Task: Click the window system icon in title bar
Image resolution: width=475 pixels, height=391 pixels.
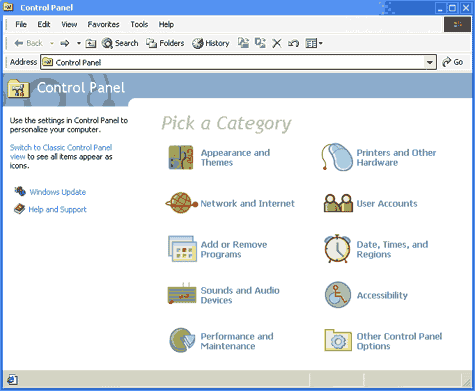Action: click(8, 7)
